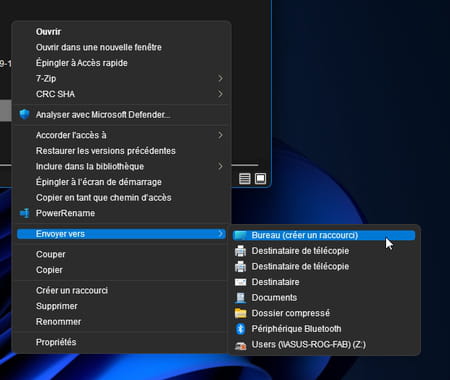The width and height of the screenshot is (450, 380).
Task: Click the first Destinataire de télécopie fax icon
Action: [240, 251]
